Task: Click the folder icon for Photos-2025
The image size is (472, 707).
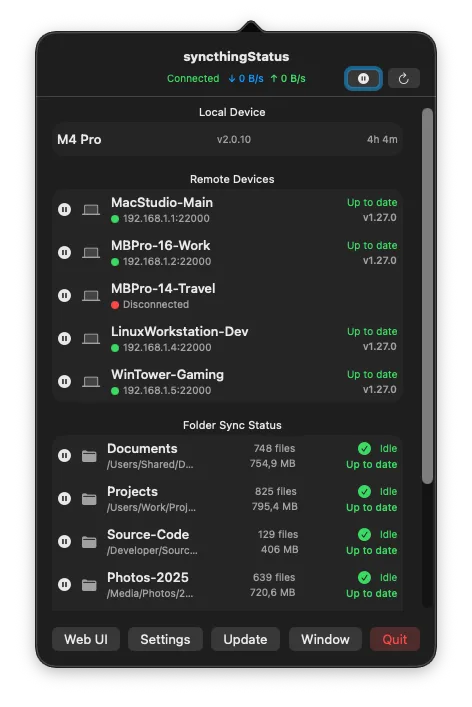Action: coord(89,585)
